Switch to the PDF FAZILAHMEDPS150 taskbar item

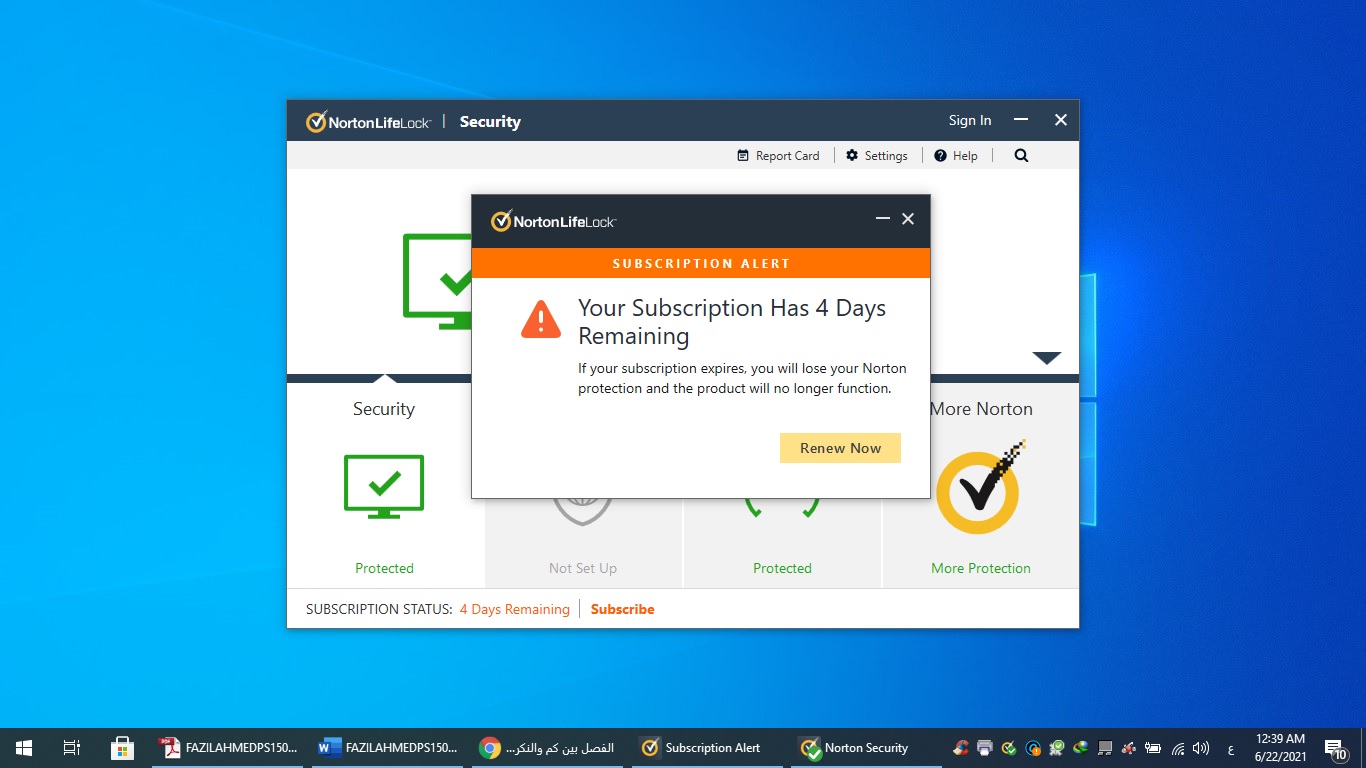tap(229, 748)
